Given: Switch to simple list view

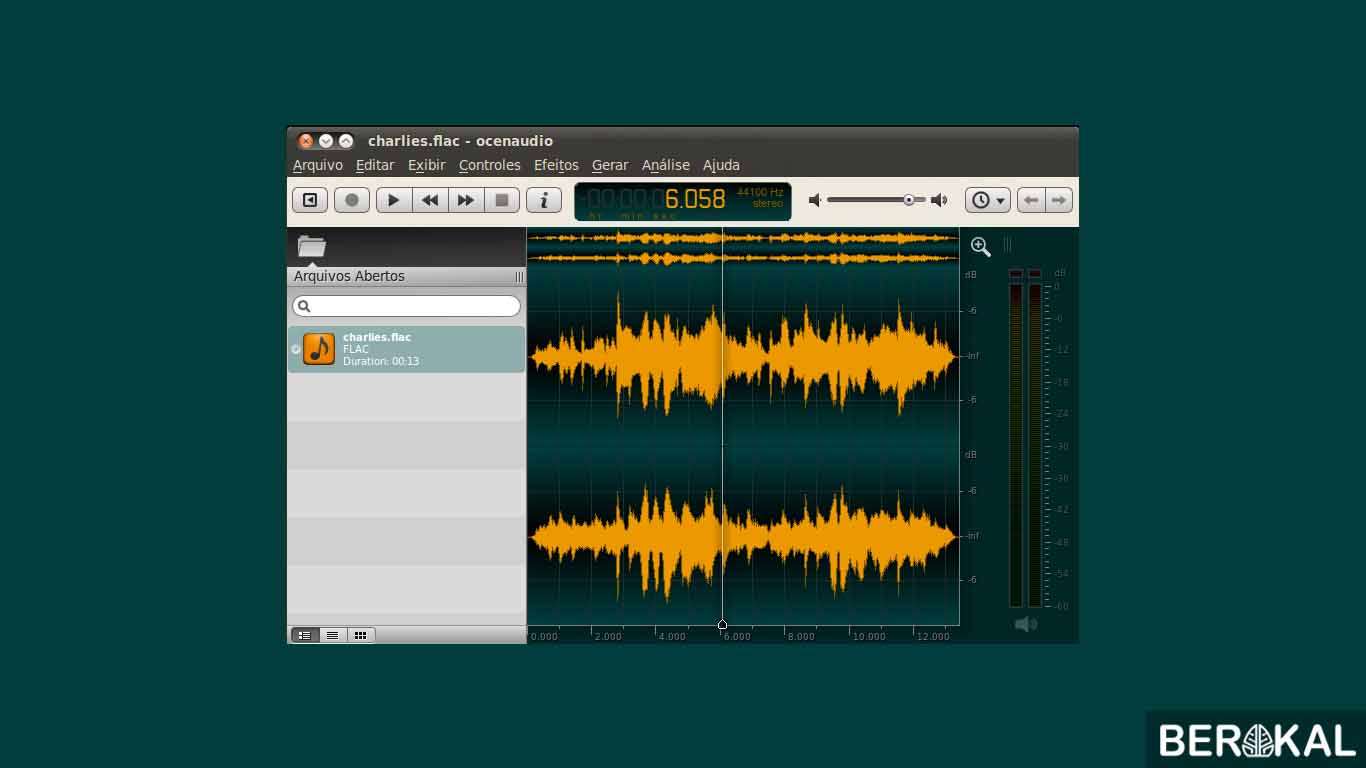Looking at the screenshot, I should (x=332, y=635).
